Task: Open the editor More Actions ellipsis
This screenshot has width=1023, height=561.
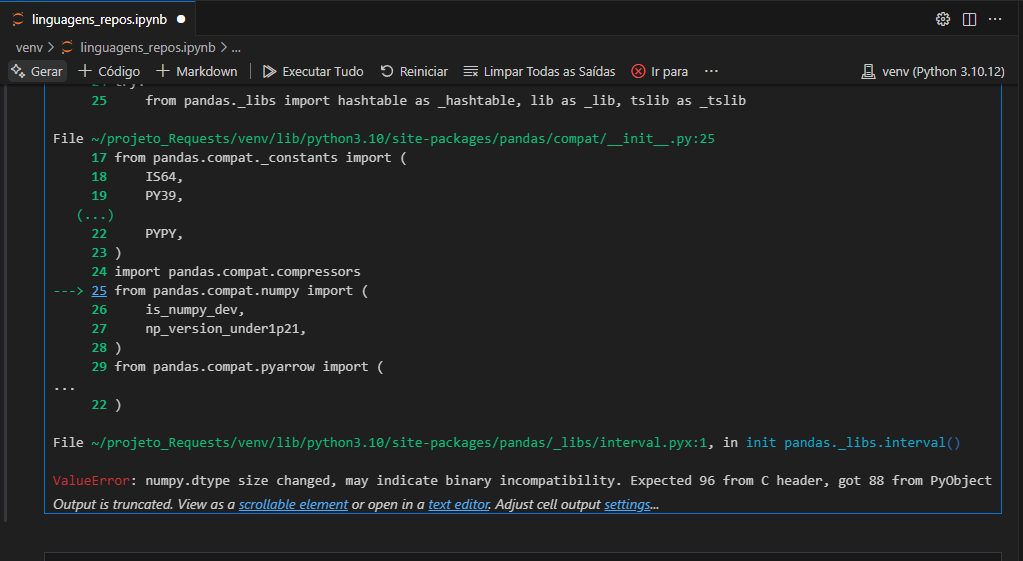Action: pyautogui.click(x=995, y=19)
